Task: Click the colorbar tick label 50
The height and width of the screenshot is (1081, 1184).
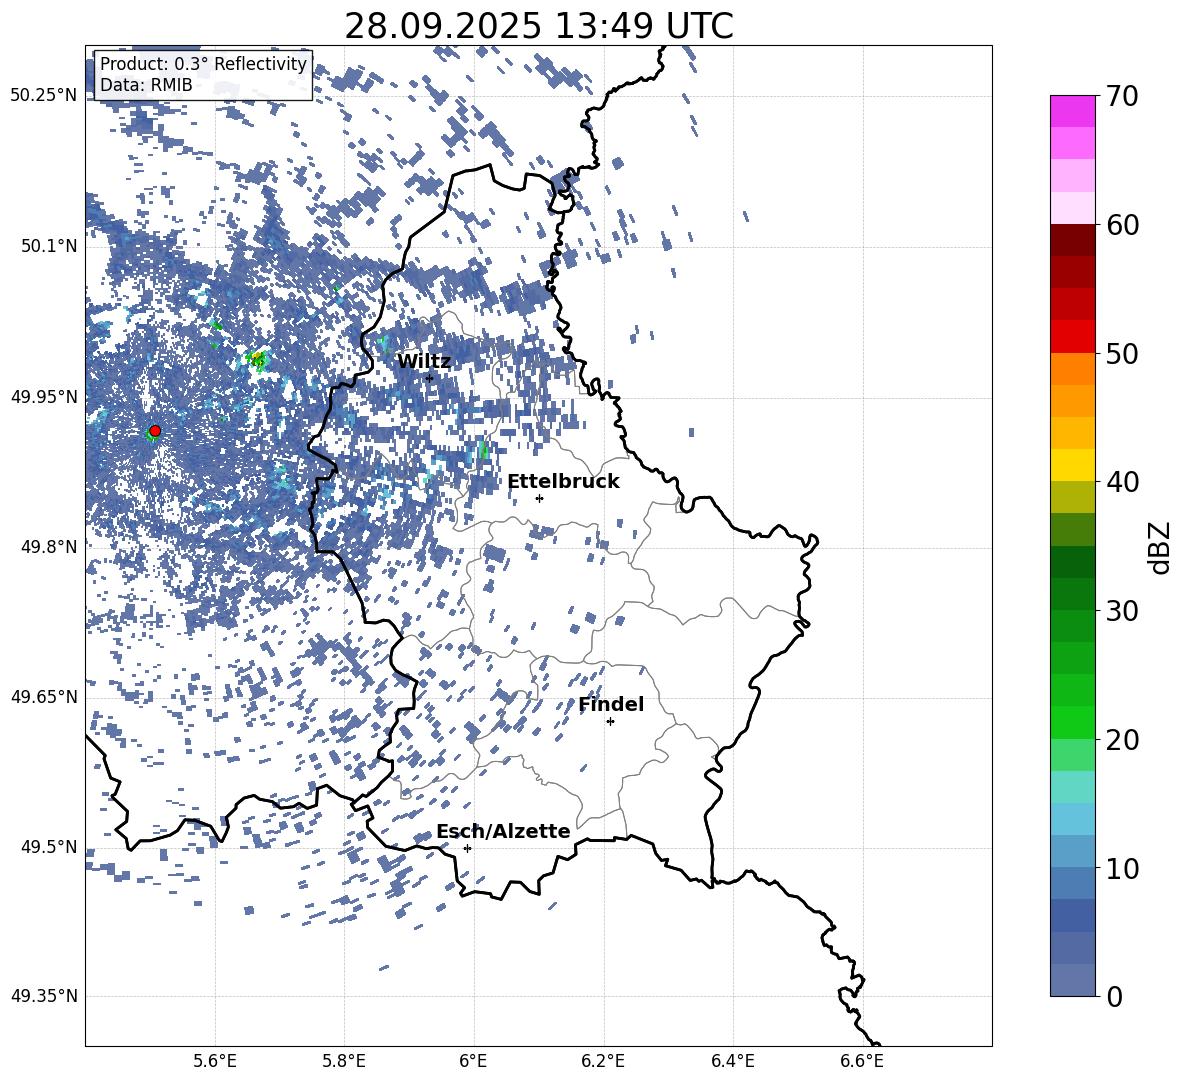Action: [x=1122, y=353]
